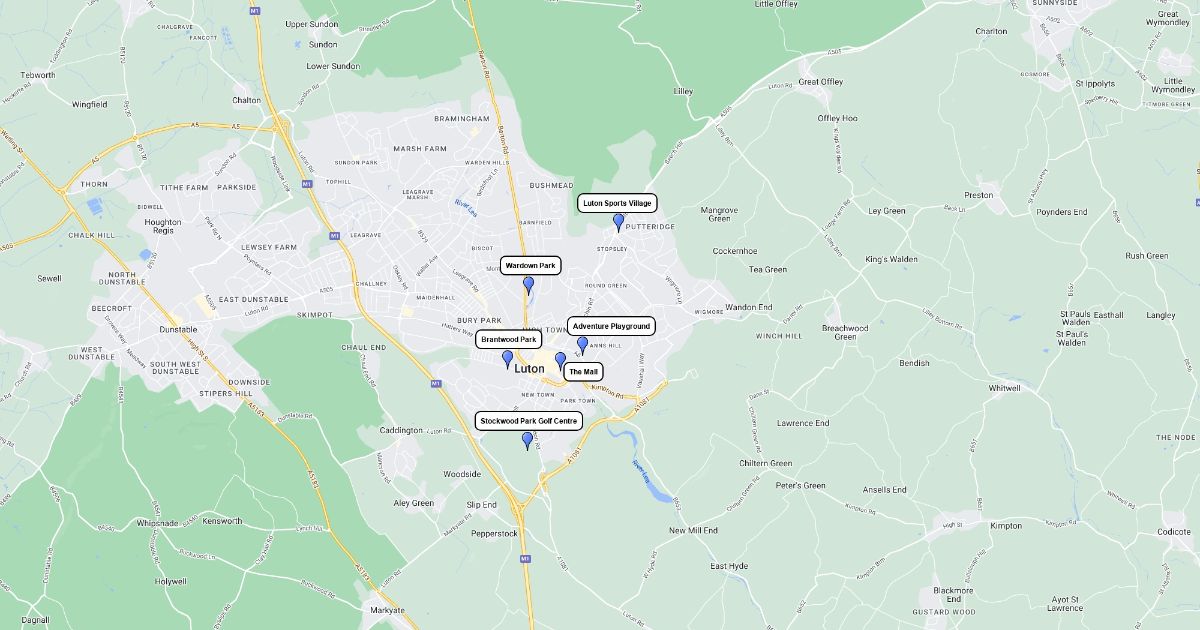Select the Brantwood Park marker pin
The image size is (1200, 630).
(507, 359)
